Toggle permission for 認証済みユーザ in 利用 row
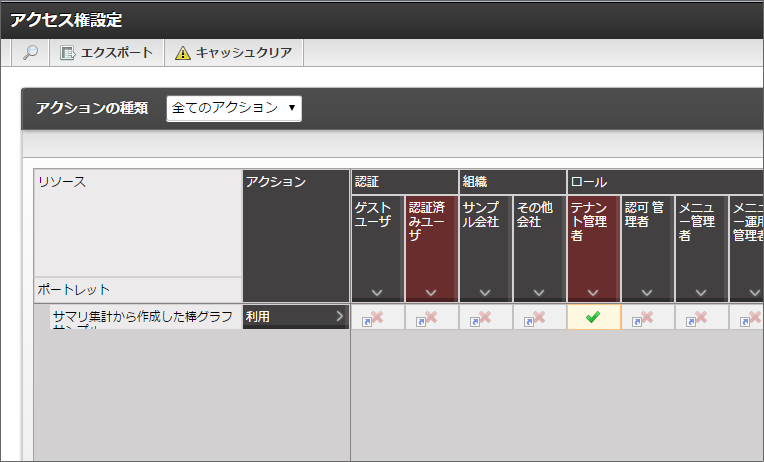Viewport: 764px width, 462px height. click(432, 317)
